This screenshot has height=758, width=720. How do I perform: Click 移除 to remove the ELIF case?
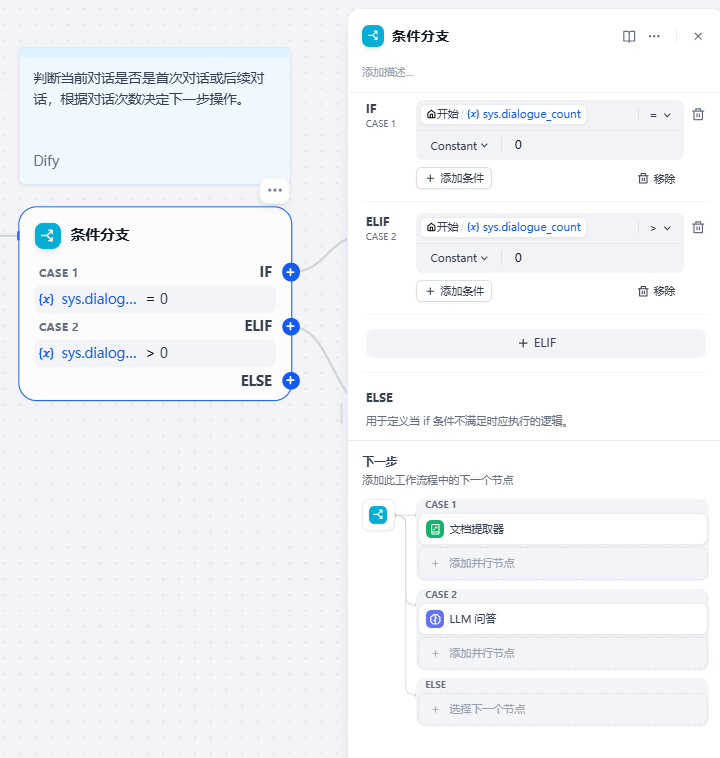tap(657, 291)
